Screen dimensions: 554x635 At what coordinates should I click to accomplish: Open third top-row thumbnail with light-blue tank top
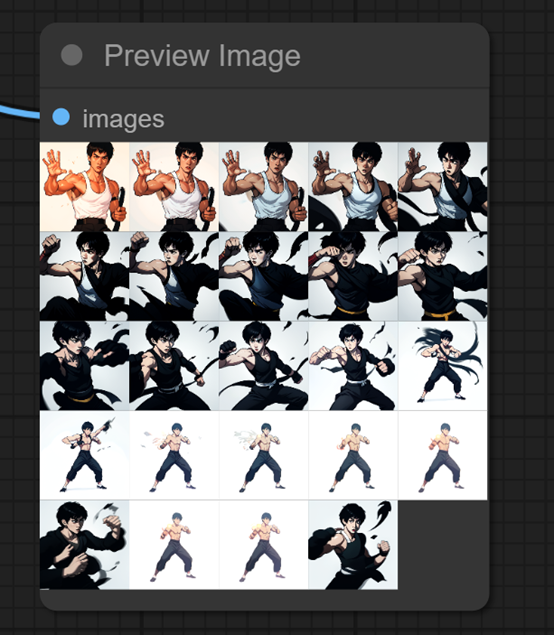click(x=264, y=187)
